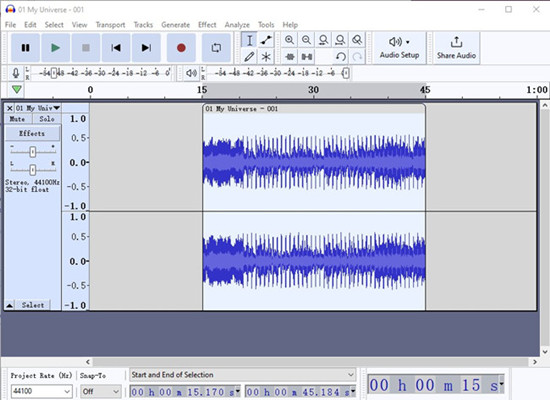Fit the whole project to window width

[x=340, y=40]
